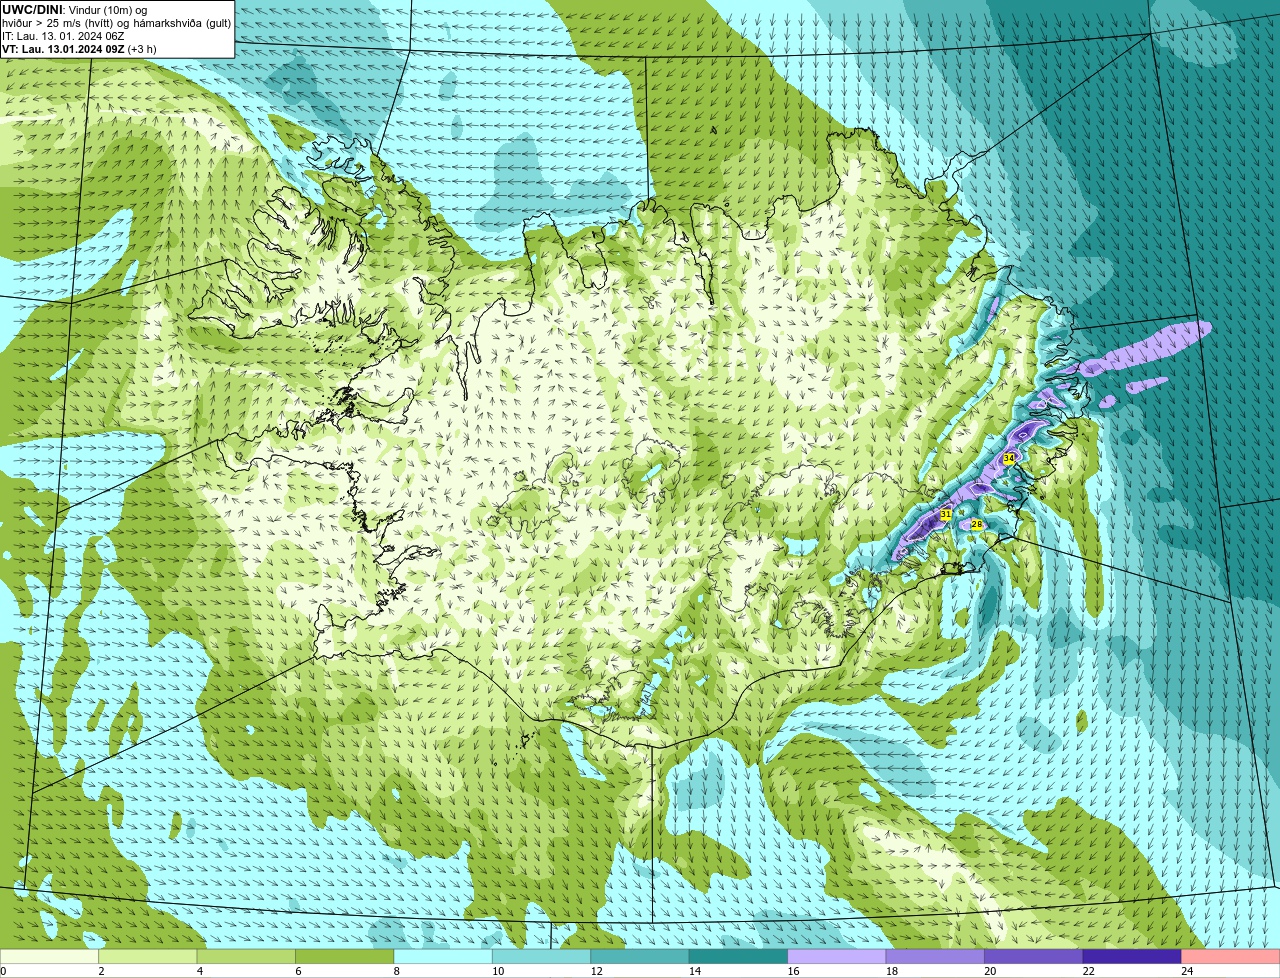Click the 'IT: Lau. 13. 01. 2024 06Z' line
The width and height of the screenshot is (1280, 978).
point(63,36)
